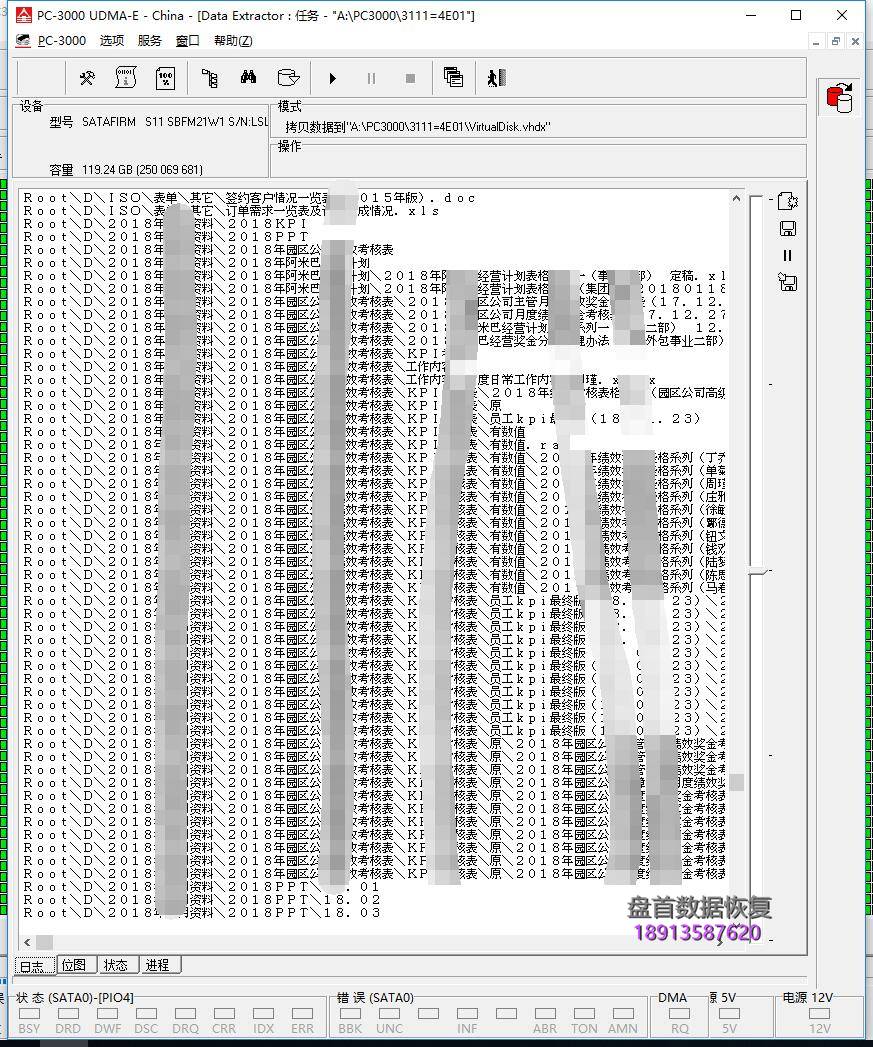Click the exit running-man toolbar icon
Image resolution: width=873 pixels, height=1047 pixels.
[x=497, y=78]
